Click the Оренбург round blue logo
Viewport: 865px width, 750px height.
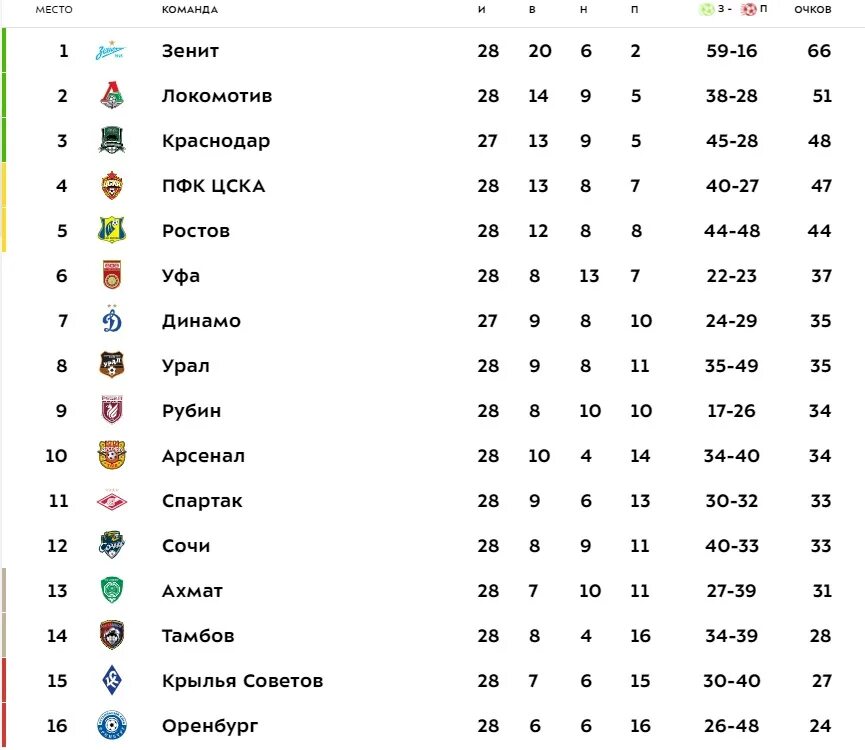coord(112,725)
